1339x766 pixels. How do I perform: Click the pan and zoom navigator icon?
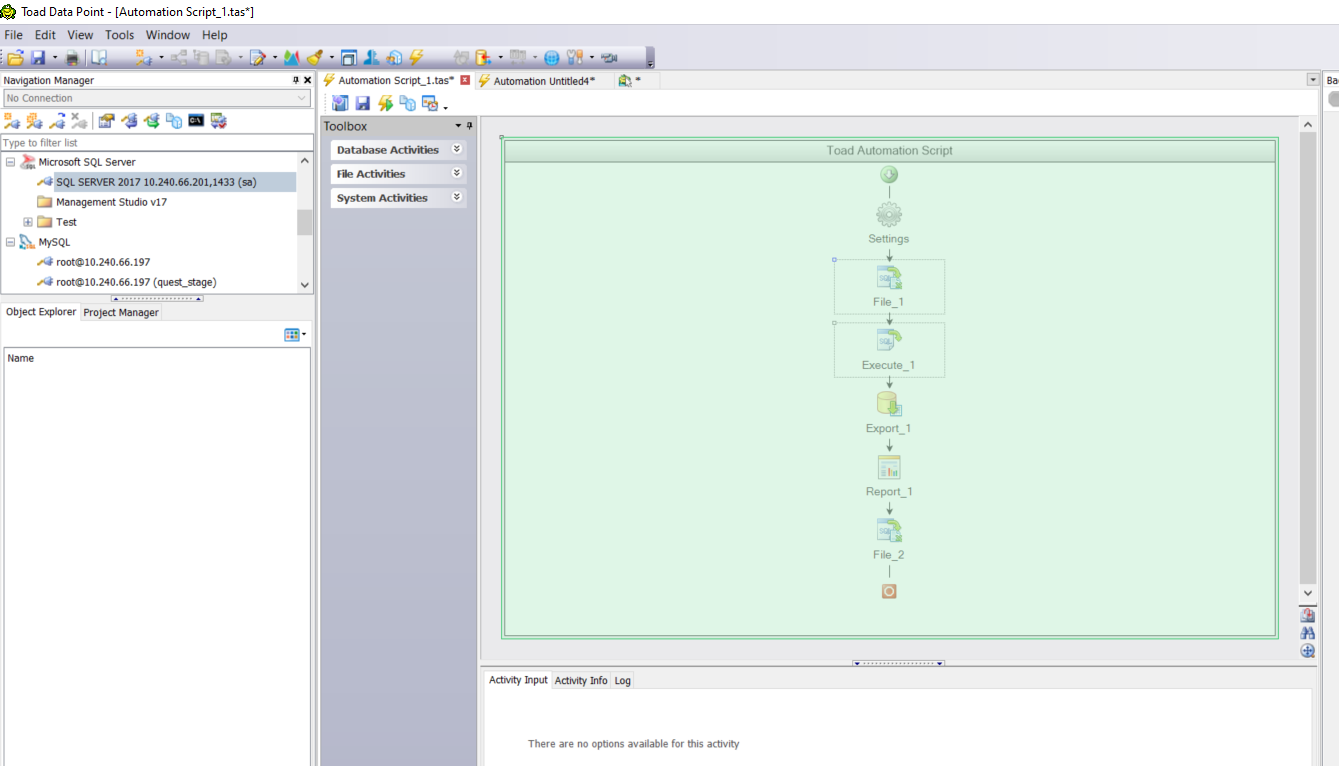tap(1307, 651)
